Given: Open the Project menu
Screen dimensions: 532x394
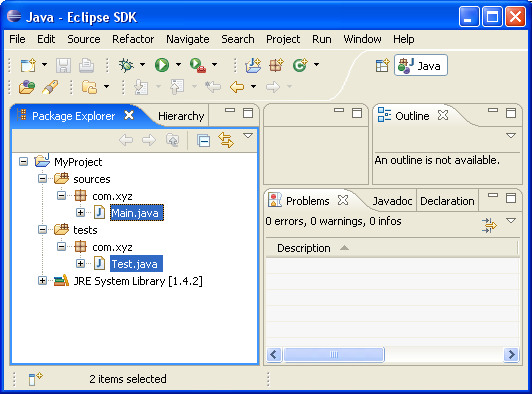Looking at the screenshot, I should [283, 39].
